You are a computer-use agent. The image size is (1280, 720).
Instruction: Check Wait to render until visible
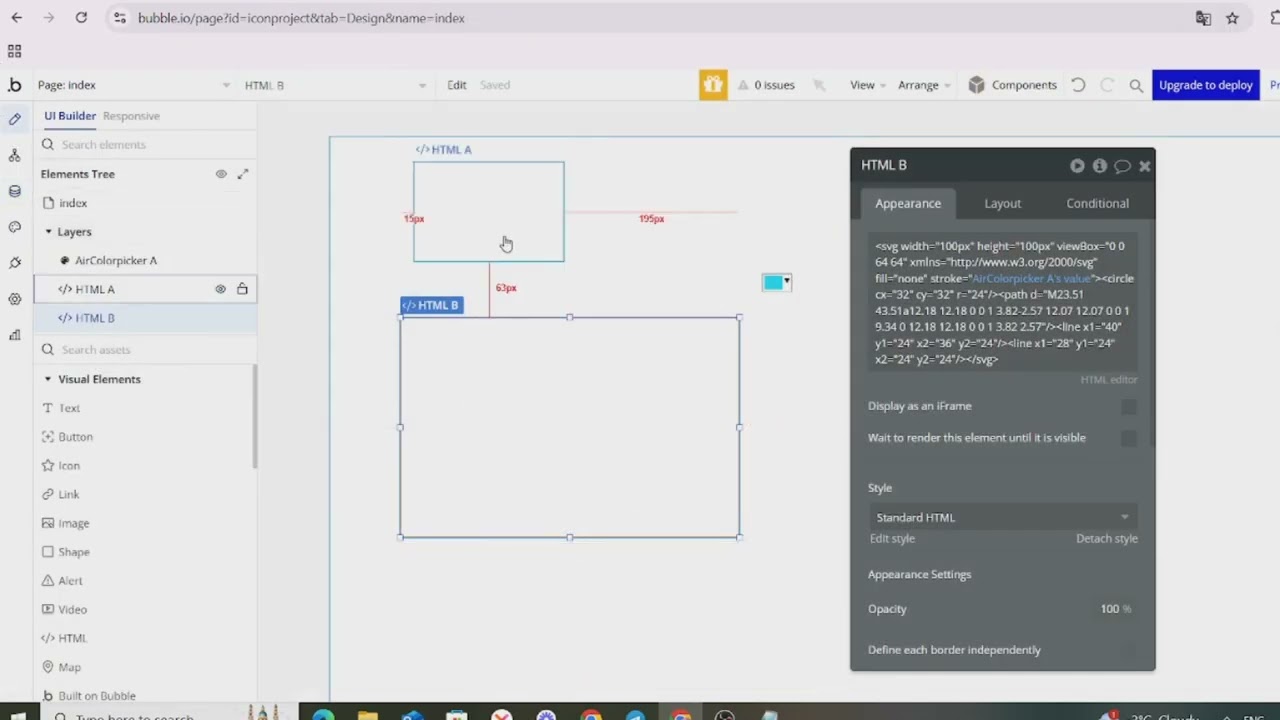point(1128,438)
